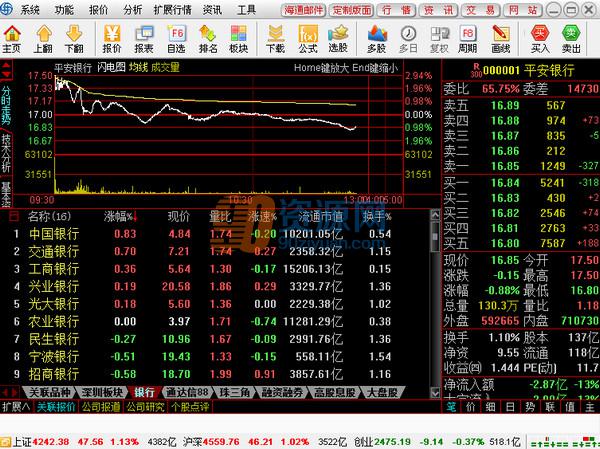
Task: Open the 扩展行情 menu
Action: [x=173, y=10]
